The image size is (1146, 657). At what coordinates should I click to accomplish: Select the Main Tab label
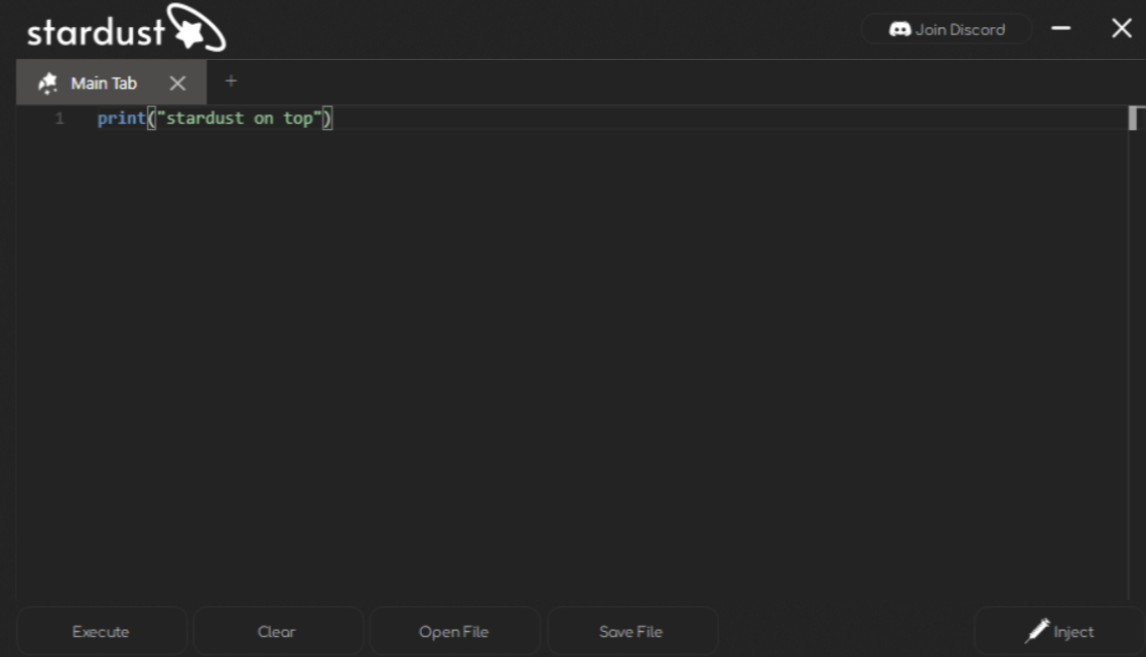pyautogui.click(x=104, y=83)
